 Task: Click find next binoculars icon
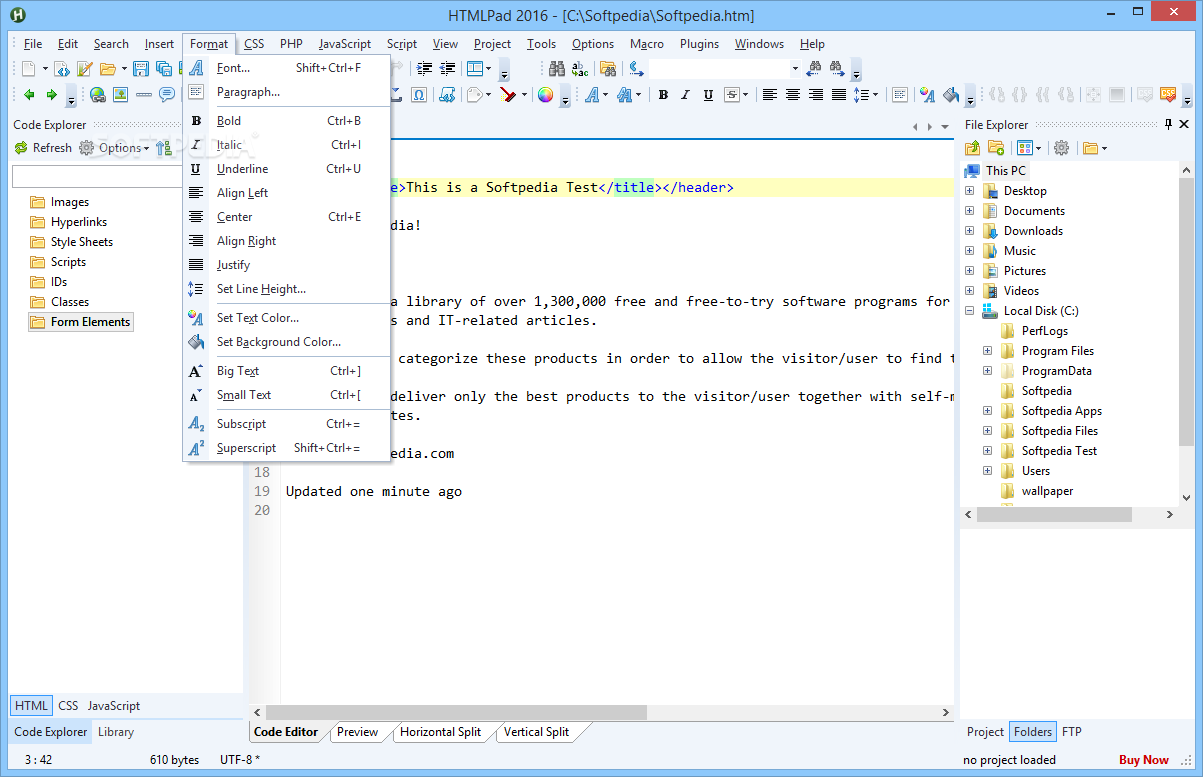pyautogui.click(x=836, y=69)
